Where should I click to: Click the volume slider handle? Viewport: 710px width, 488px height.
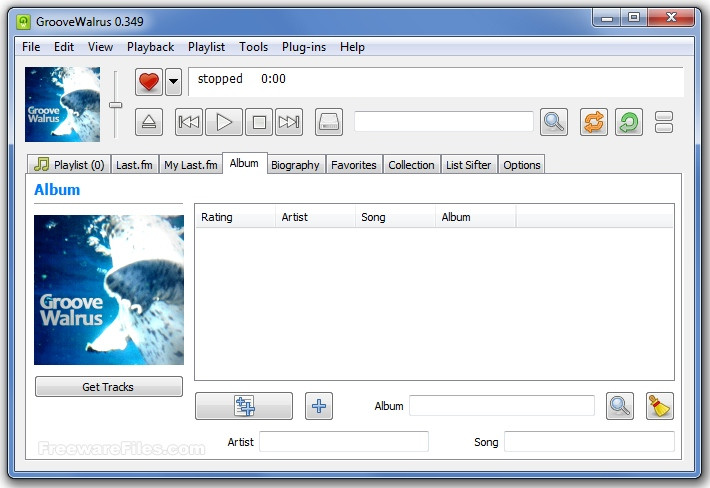point(115,105)
